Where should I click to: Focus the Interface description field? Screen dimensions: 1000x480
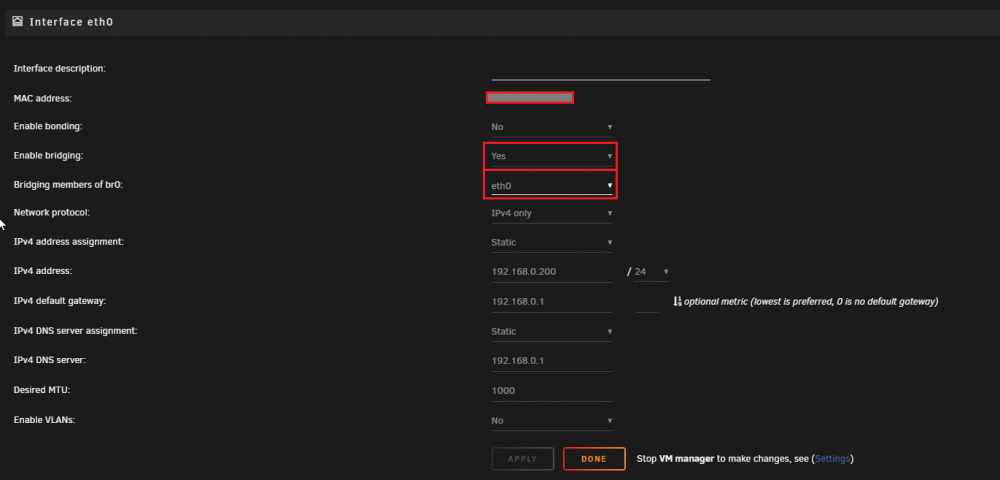[x=601, y=71]
